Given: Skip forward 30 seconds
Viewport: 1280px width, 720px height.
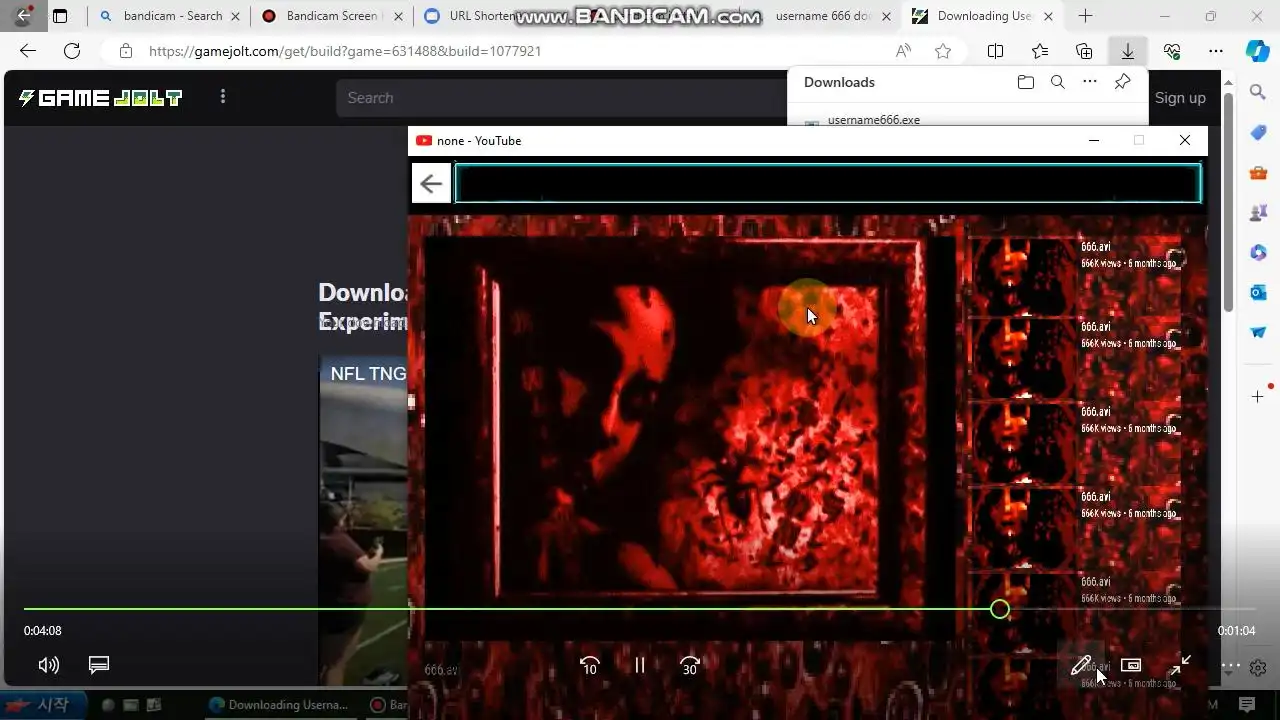Looking at the screenshot, I should coord(690,665).
